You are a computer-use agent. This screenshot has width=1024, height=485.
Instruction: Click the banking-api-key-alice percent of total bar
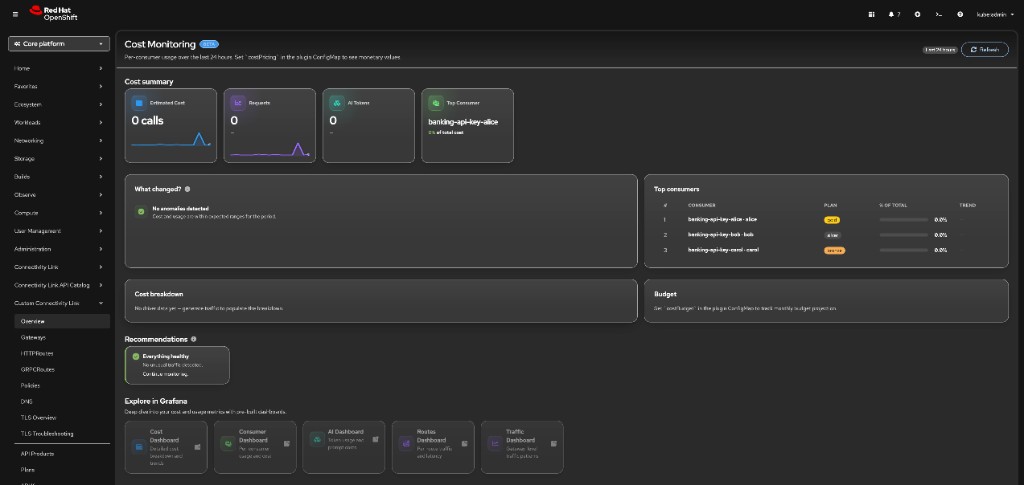(904, 219)
